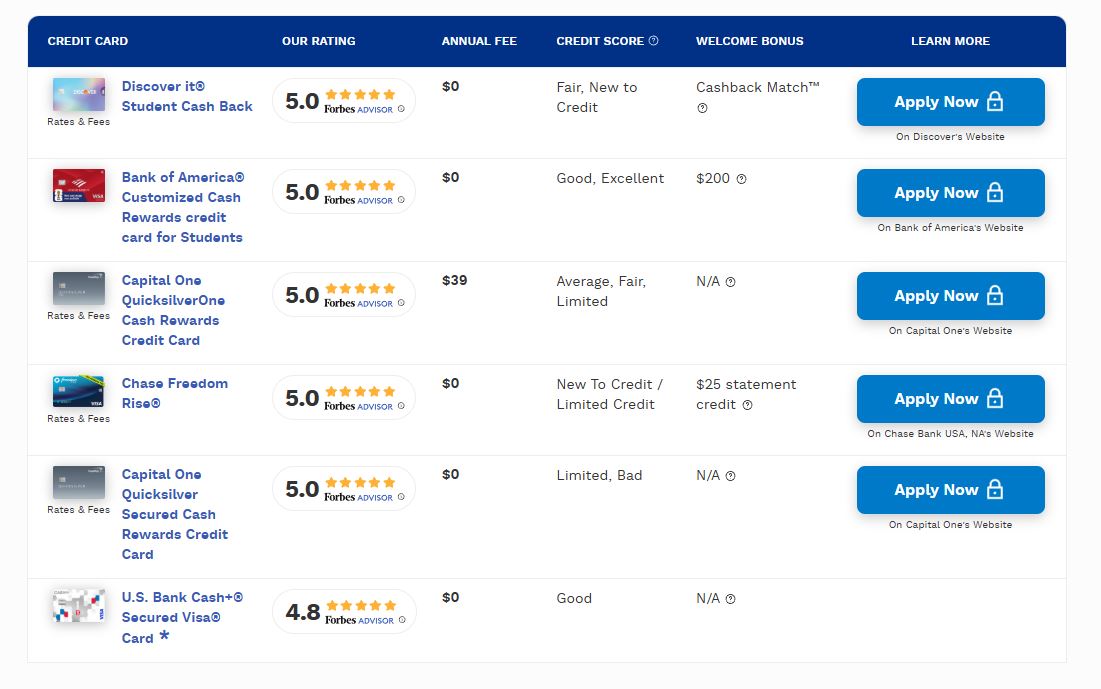Click Bank of America card thumbnail
The image size is (1101, 689).
(x=78, y=186)
